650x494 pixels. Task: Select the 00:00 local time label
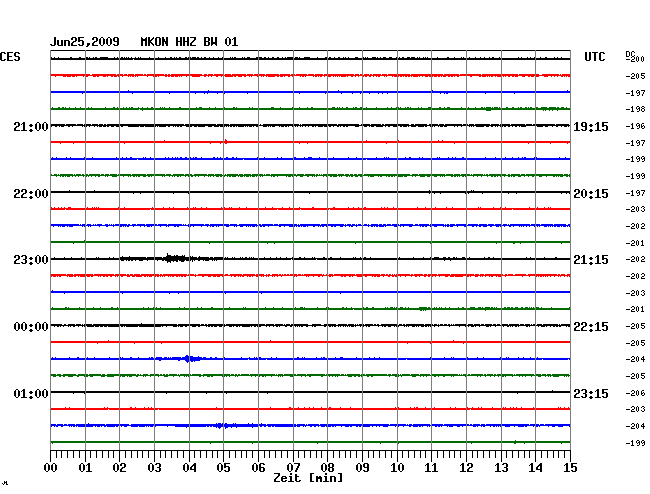(31, 327)
